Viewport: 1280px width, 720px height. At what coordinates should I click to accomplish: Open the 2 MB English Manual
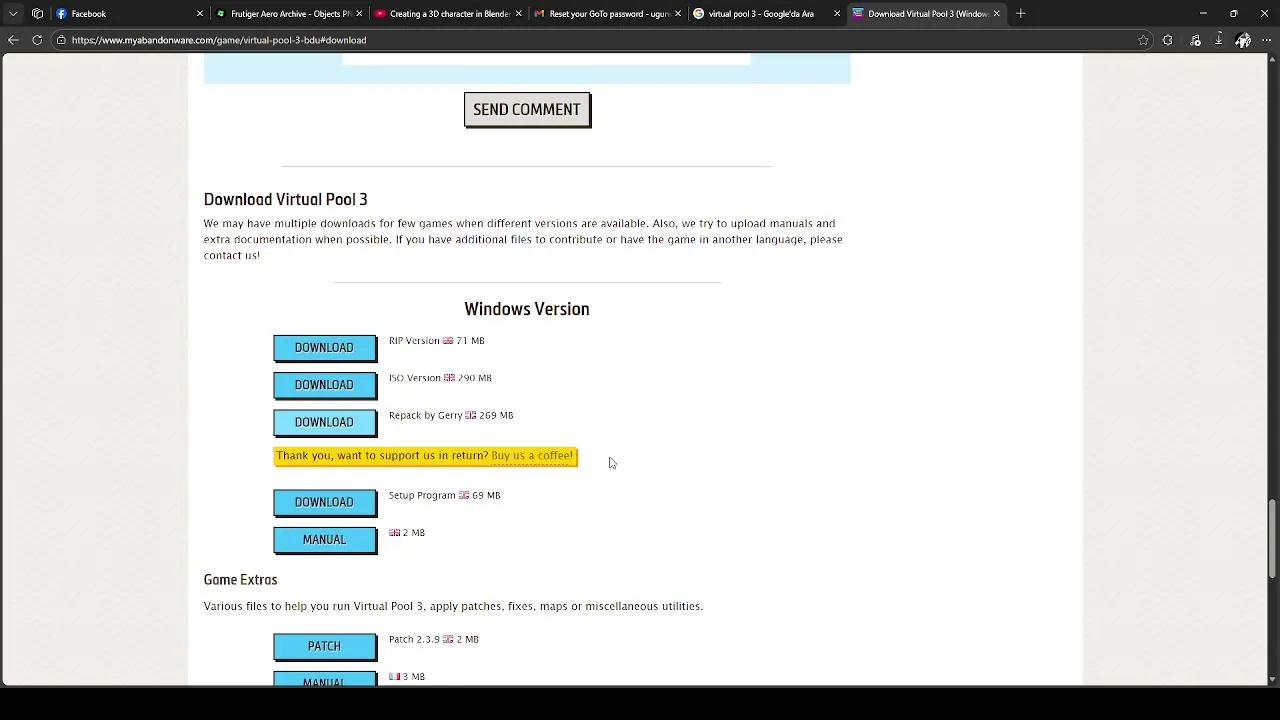pyautogui.click(x=325, y=540)
